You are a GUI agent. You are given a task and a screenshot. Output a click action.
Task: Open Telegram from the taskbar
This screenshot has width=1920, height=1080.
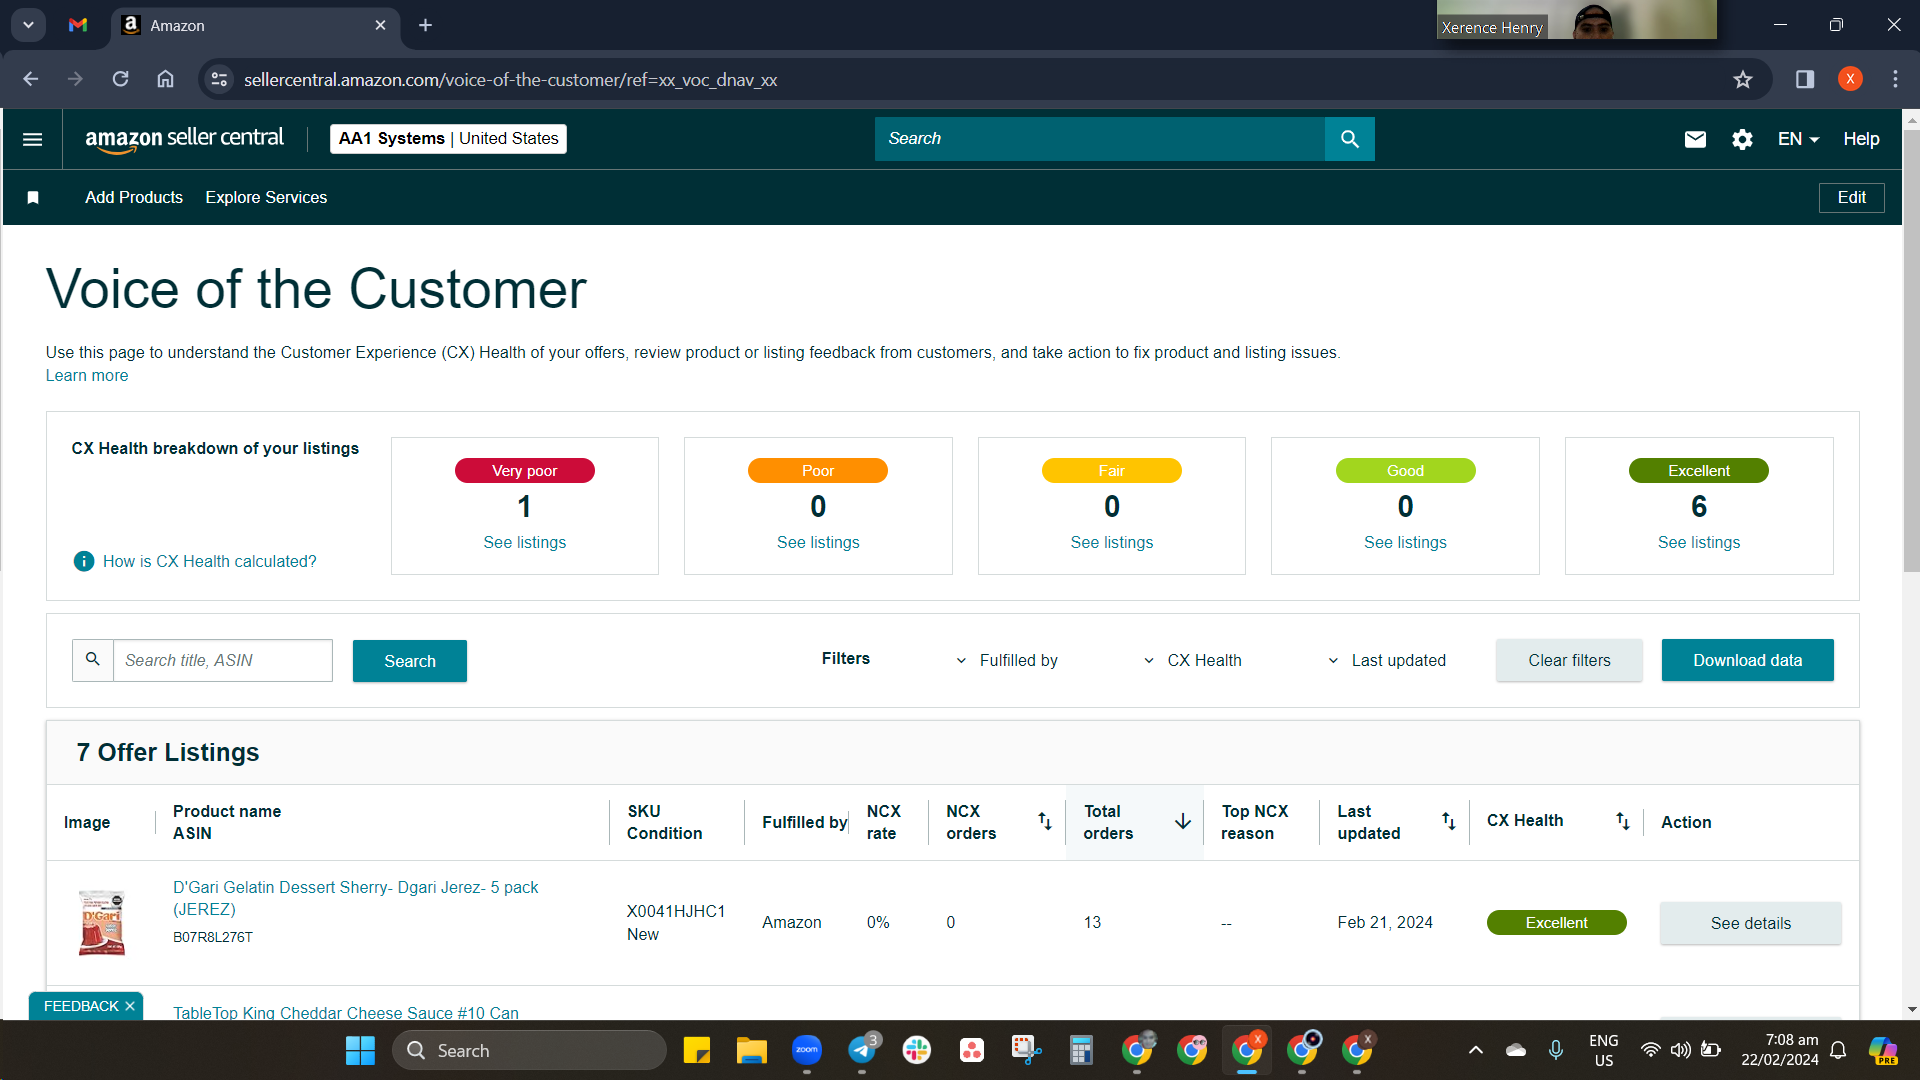tap(861, 1050)
